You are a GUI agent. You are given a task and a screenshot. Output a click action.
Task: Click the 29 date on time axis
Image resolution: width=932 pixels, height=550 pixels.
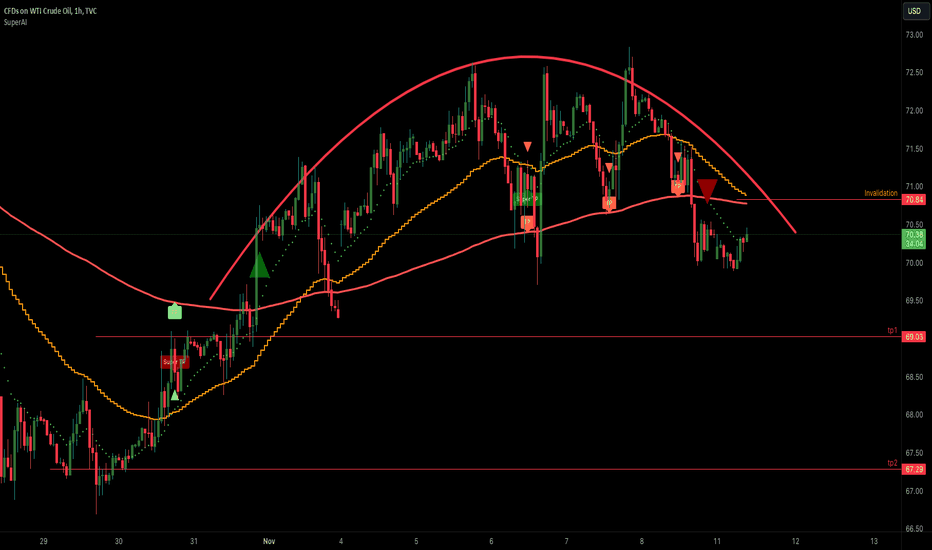[43, 541]
